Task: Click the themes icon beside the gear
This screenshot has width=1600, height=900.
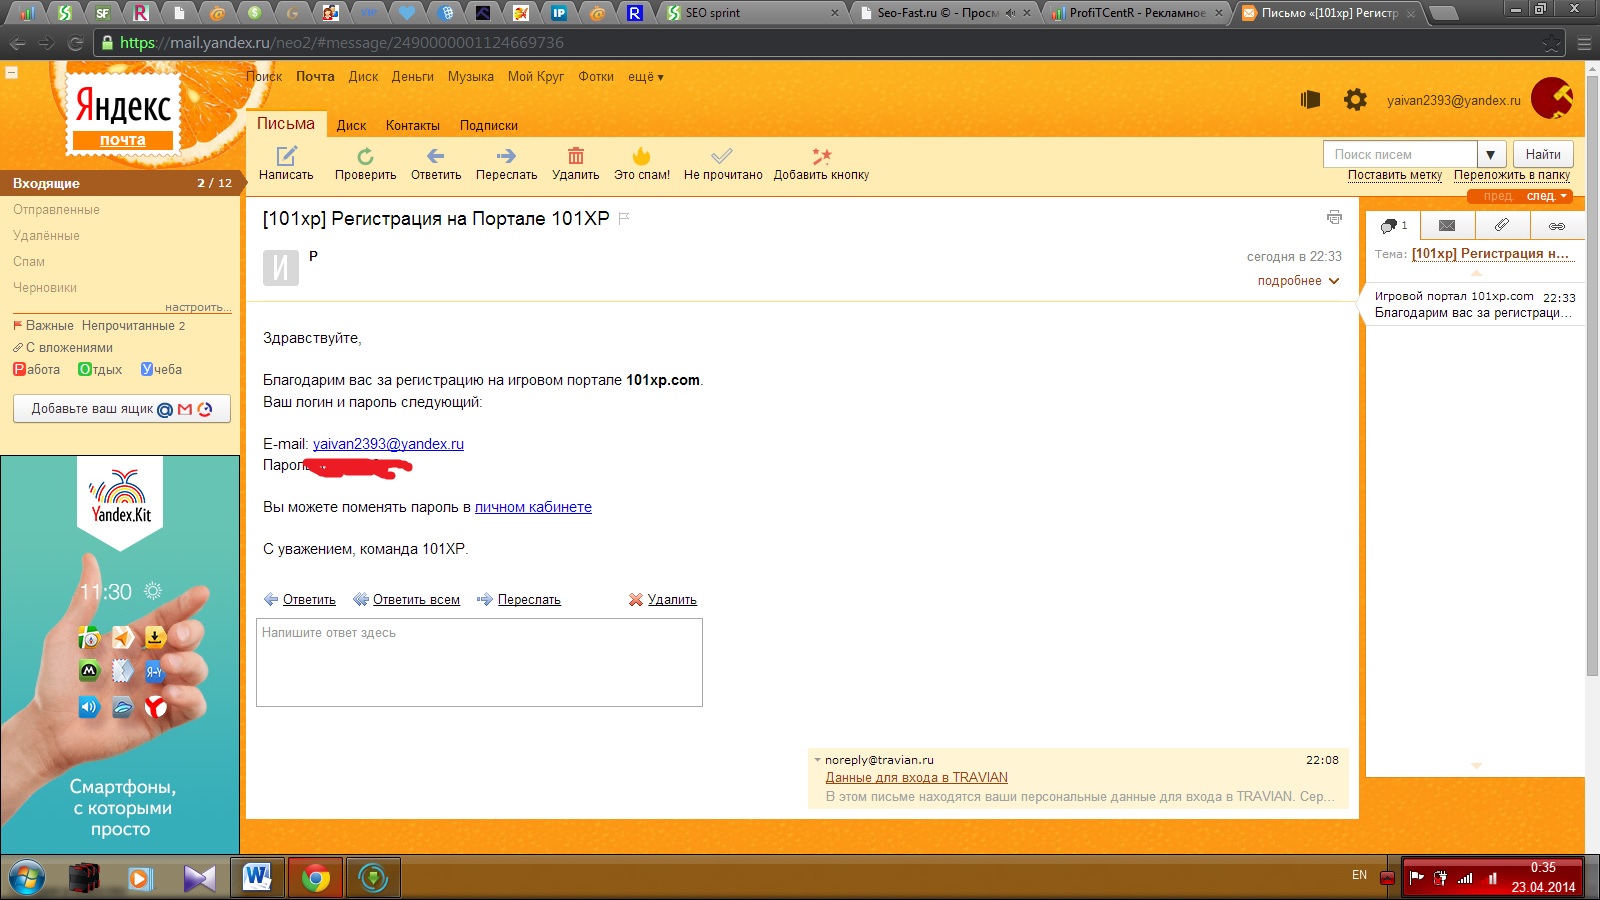Action: pos(1310,99)
